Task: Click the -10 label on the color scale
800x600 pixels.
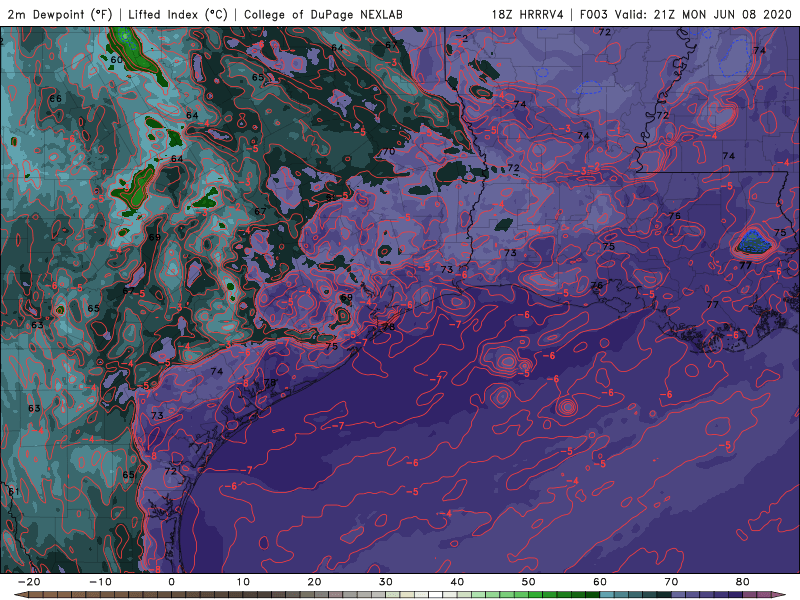Action: click(100, 582)
